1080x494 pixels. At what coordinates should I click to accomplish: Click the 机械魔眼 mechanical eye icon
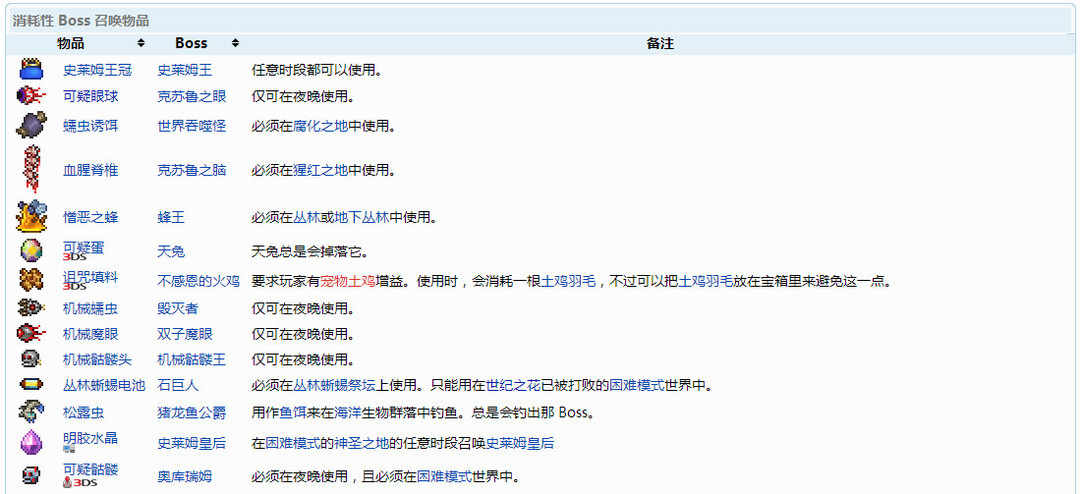pos(31,333)
